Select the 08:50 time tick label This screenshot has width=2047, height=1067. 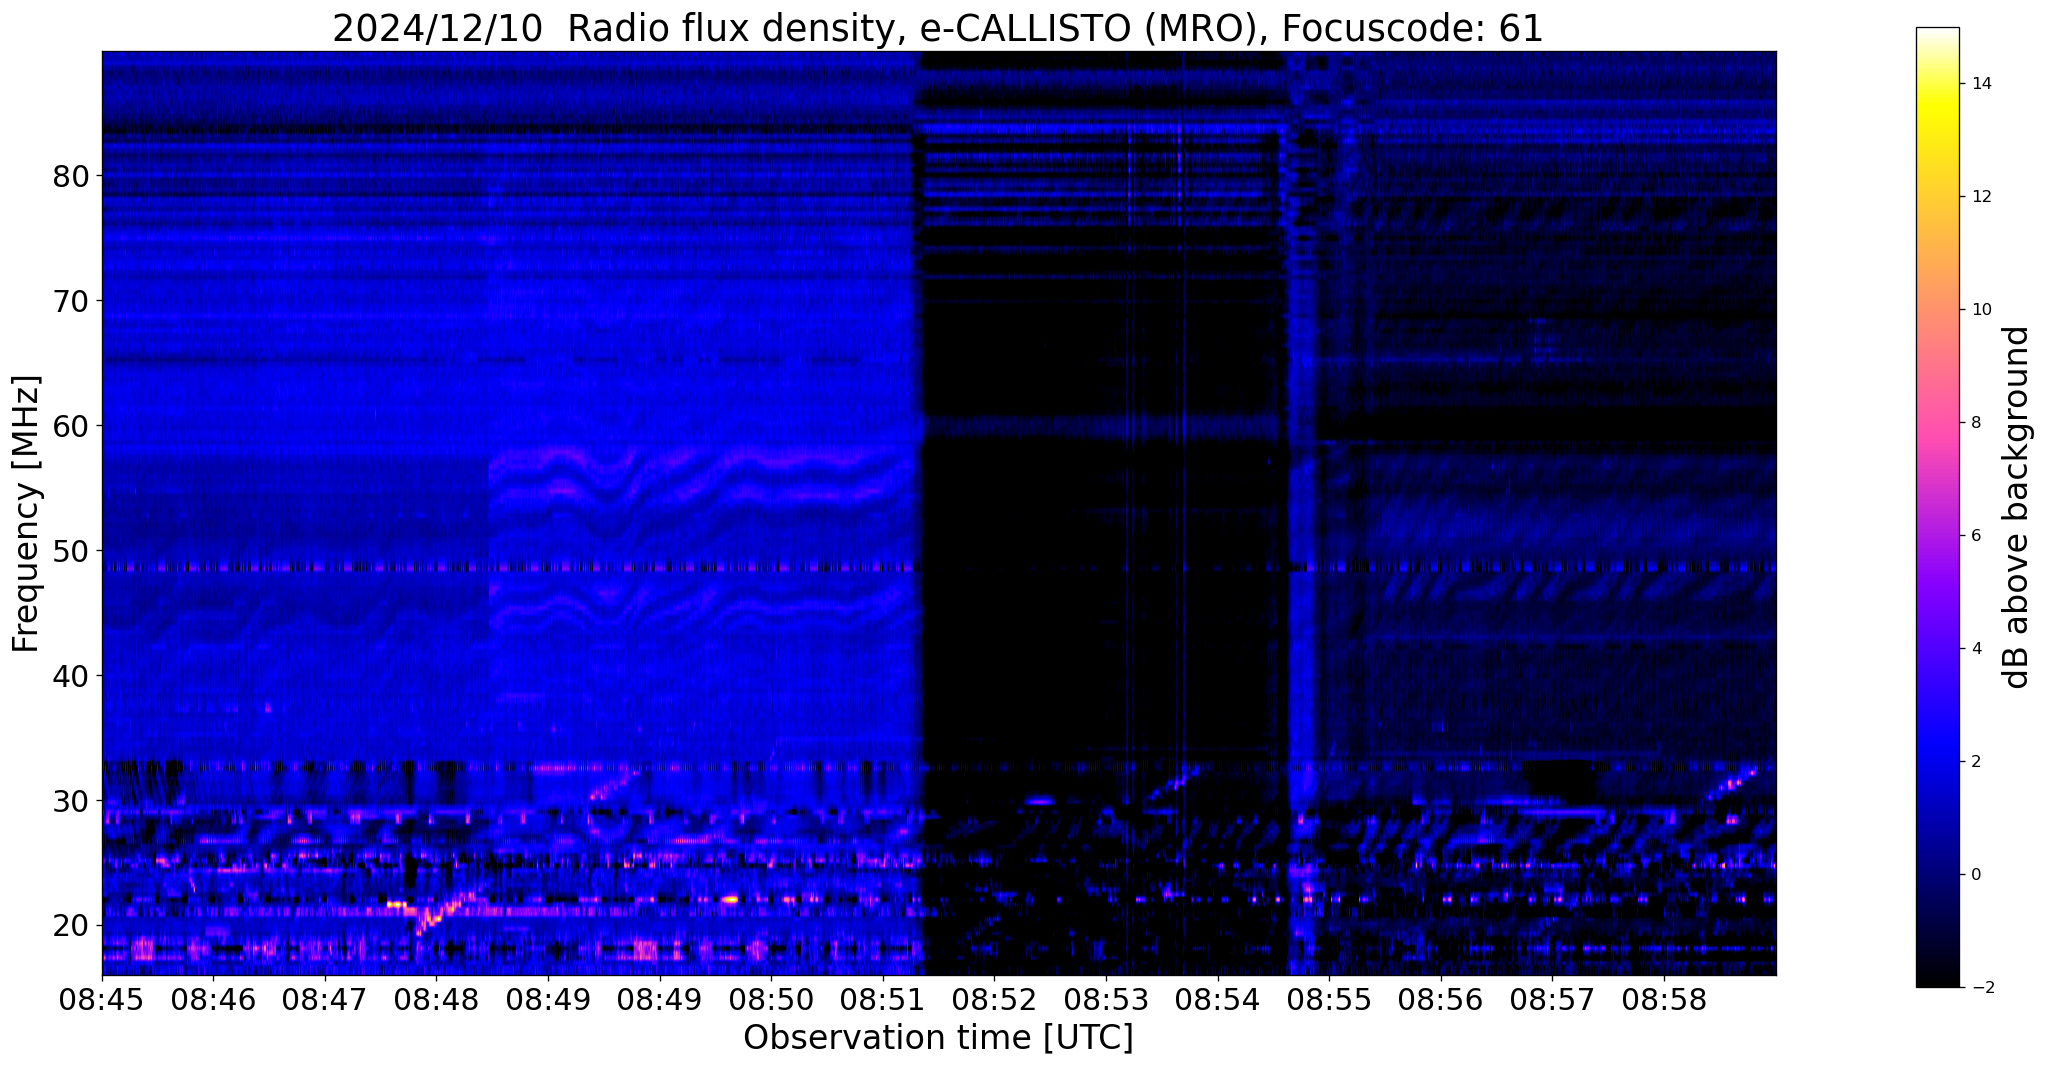point(771,998)
